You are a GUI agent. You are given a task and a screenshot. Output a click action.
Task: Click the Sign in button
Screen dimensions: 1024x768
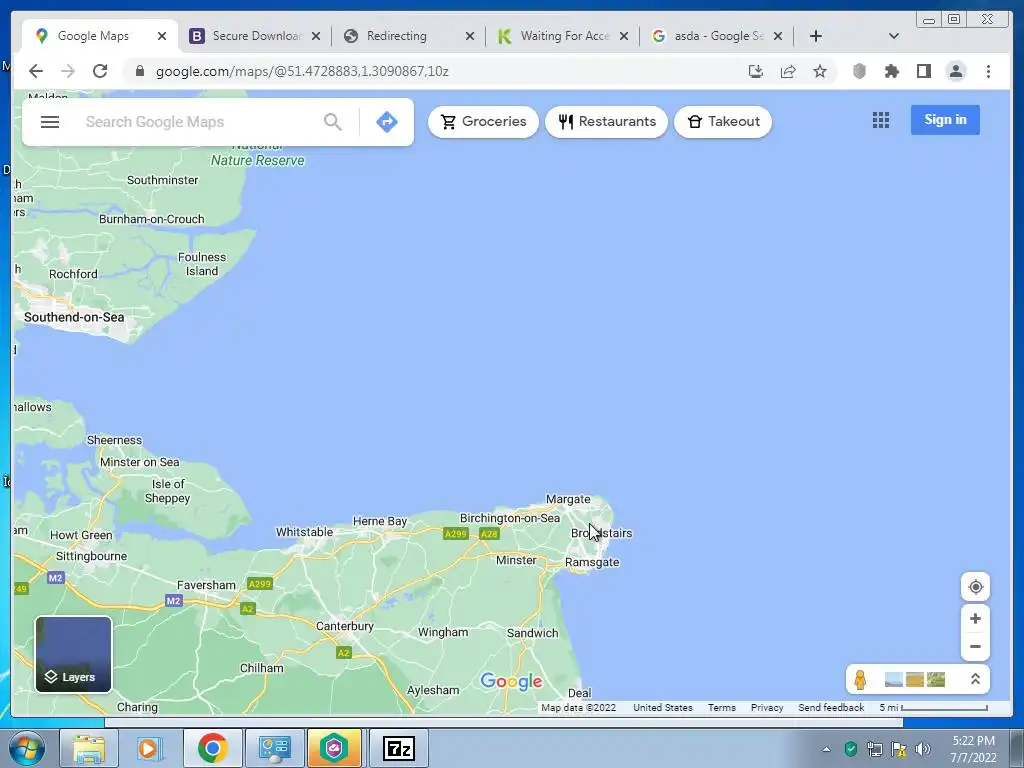pos(945,120)
